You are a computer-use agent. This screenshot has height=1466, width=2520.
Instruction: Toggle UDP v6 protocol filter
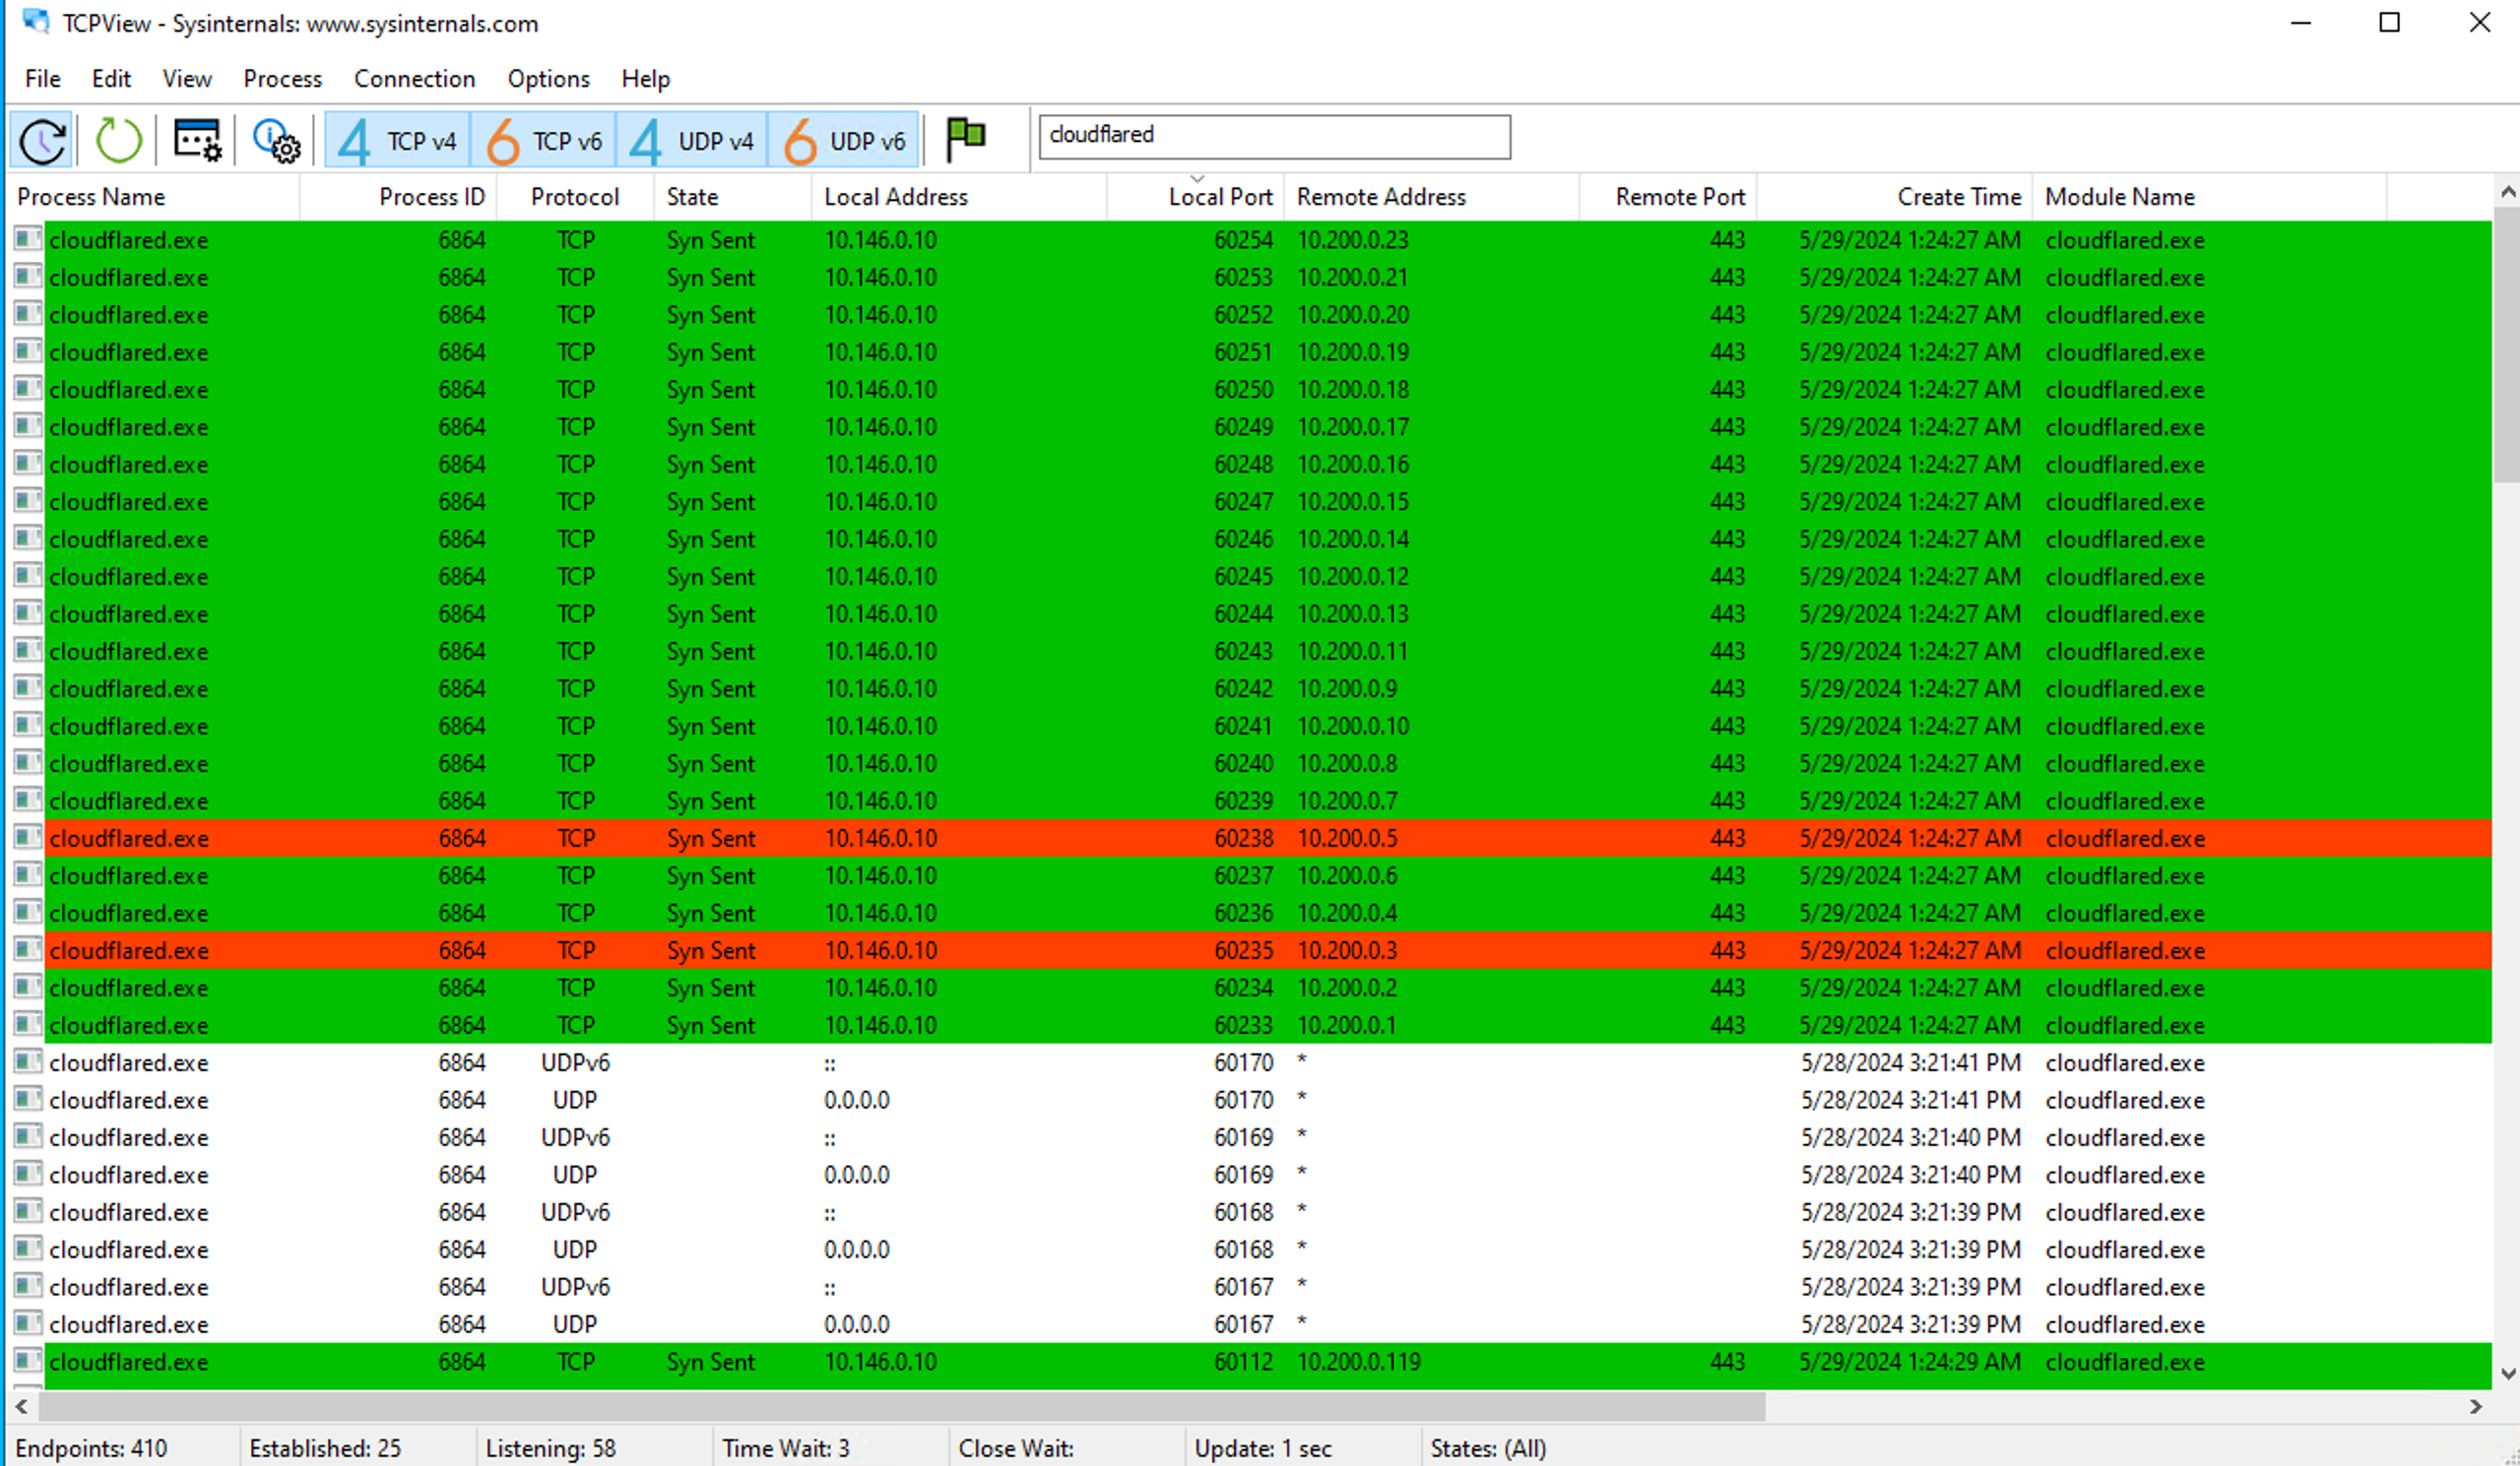[x=845, y=140]
